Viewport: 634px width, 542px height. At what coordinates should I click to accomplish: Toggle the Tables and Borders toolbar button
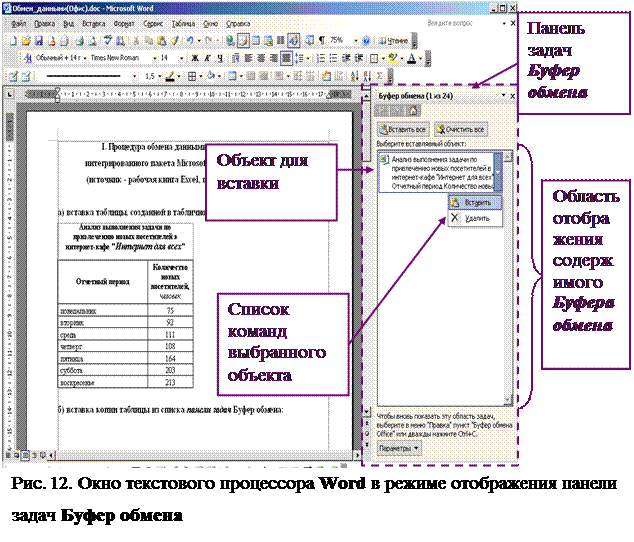[243, 40]
